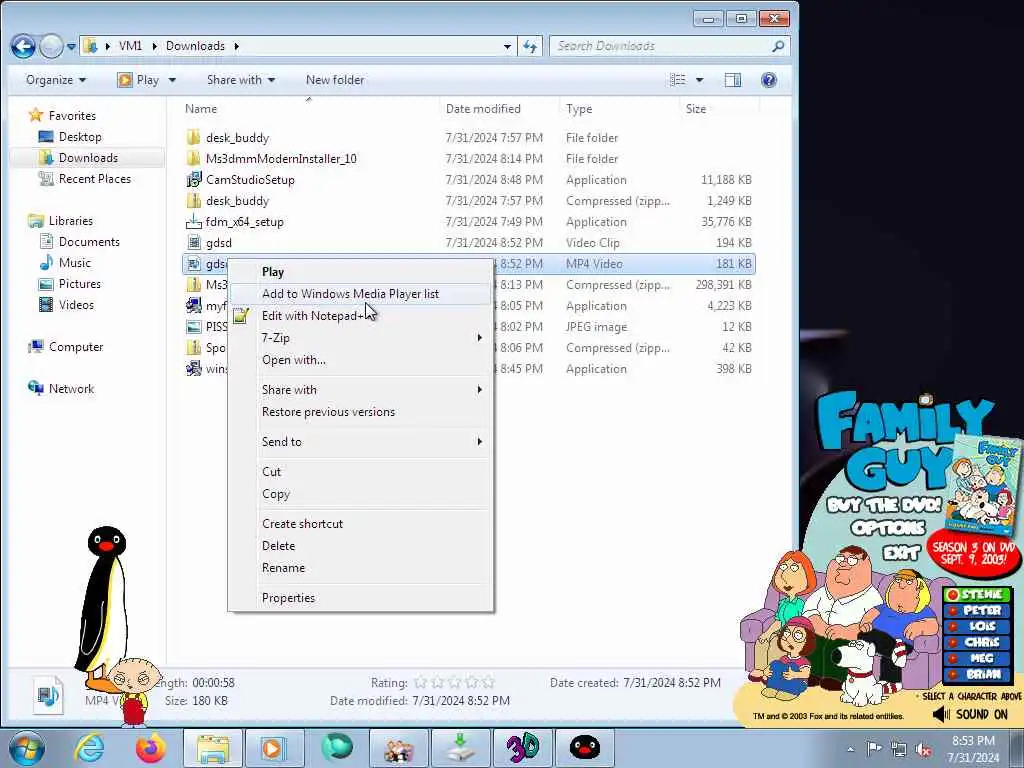
Task: Open the view options dropdown arrow
Action: (699, 80)
